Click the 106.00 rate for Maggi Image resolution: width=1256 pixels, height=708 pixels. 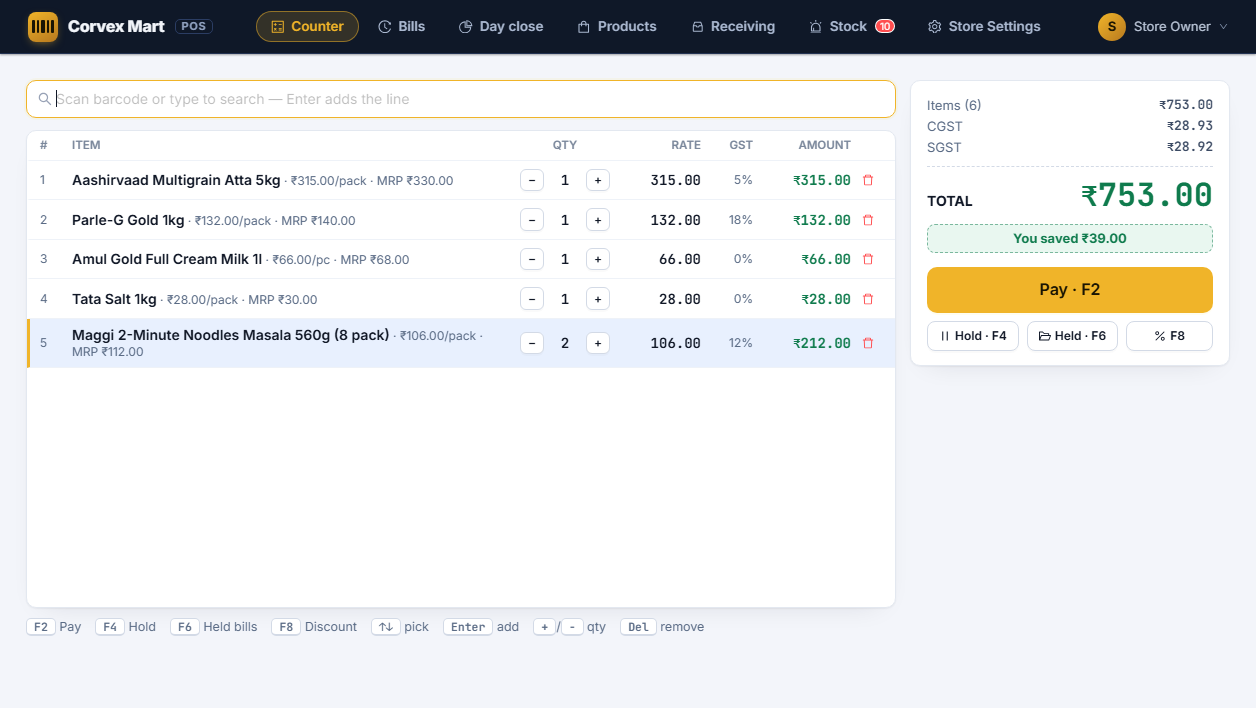tap(675, 343)
